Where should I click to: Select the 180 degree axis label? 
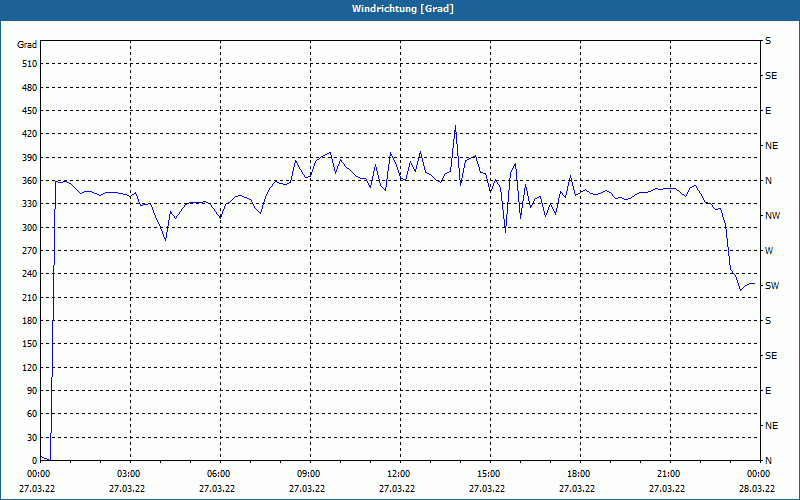[30, 321]
